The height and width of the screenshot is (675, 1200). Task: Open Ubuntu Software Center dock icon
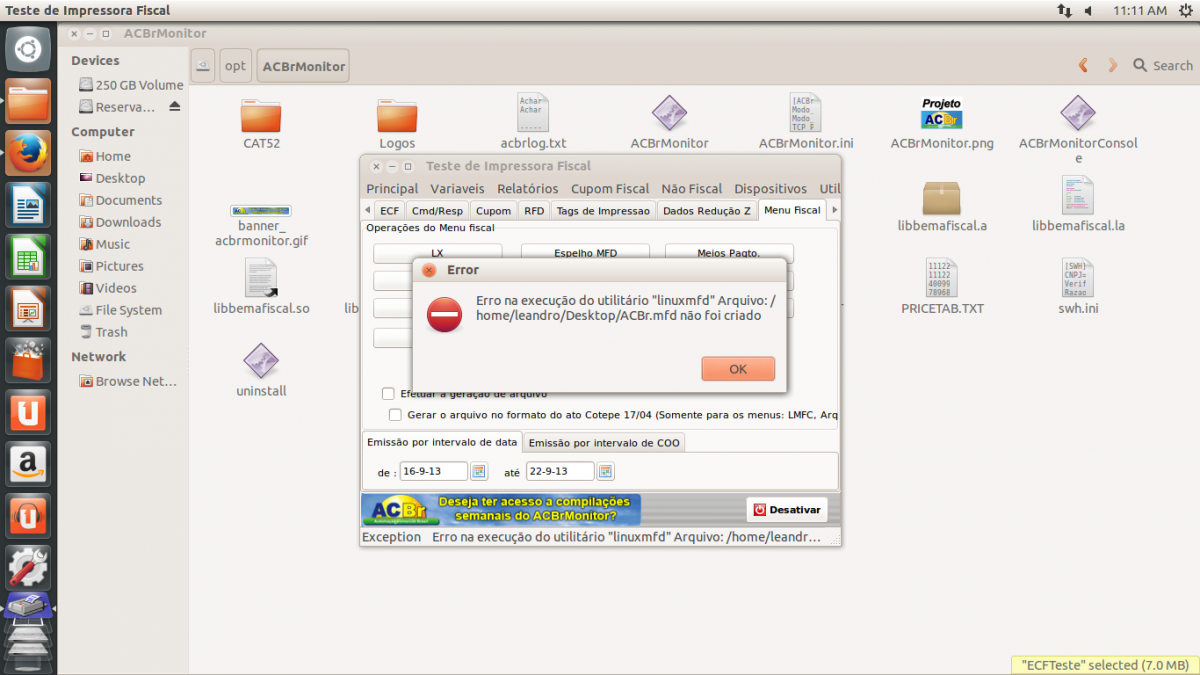coord(28,361)
